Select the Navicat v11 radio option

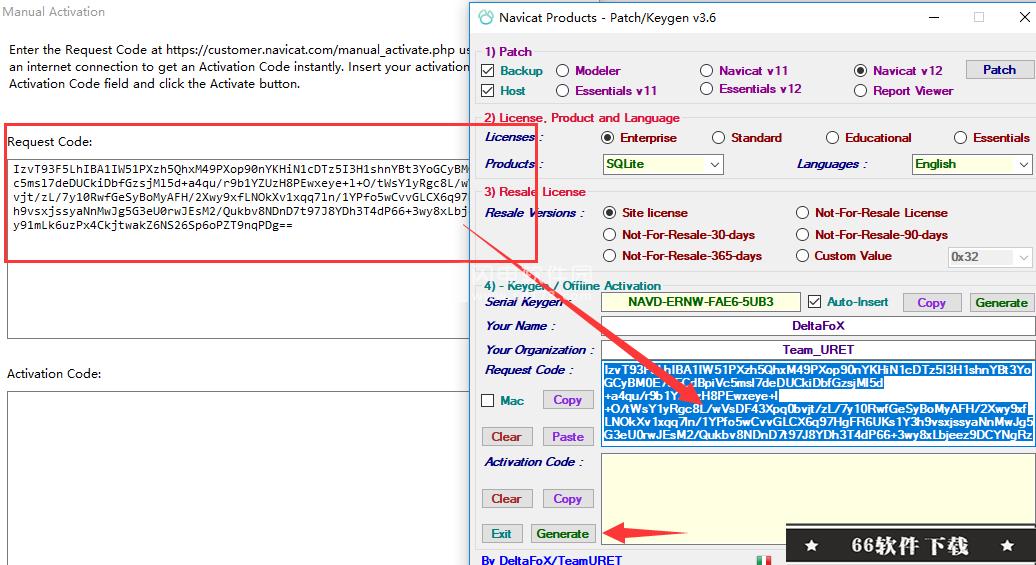pyautogui.click(x=706, y=71)
